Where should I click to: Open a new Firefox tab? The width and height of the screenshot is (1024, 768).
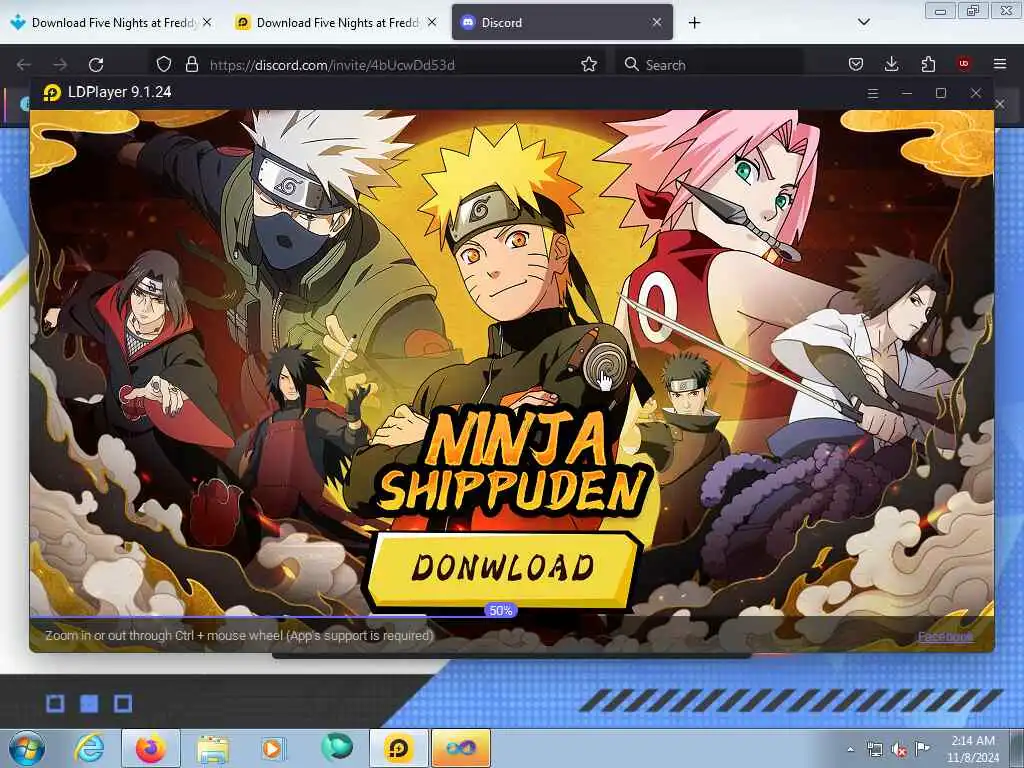click(x=694, y=23)
